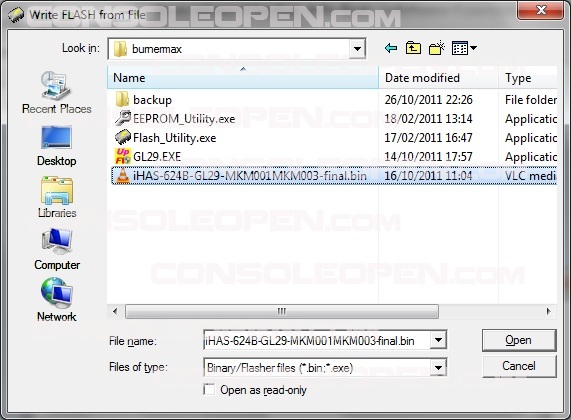Go to Desktop in the places bar

click(56, 146)
